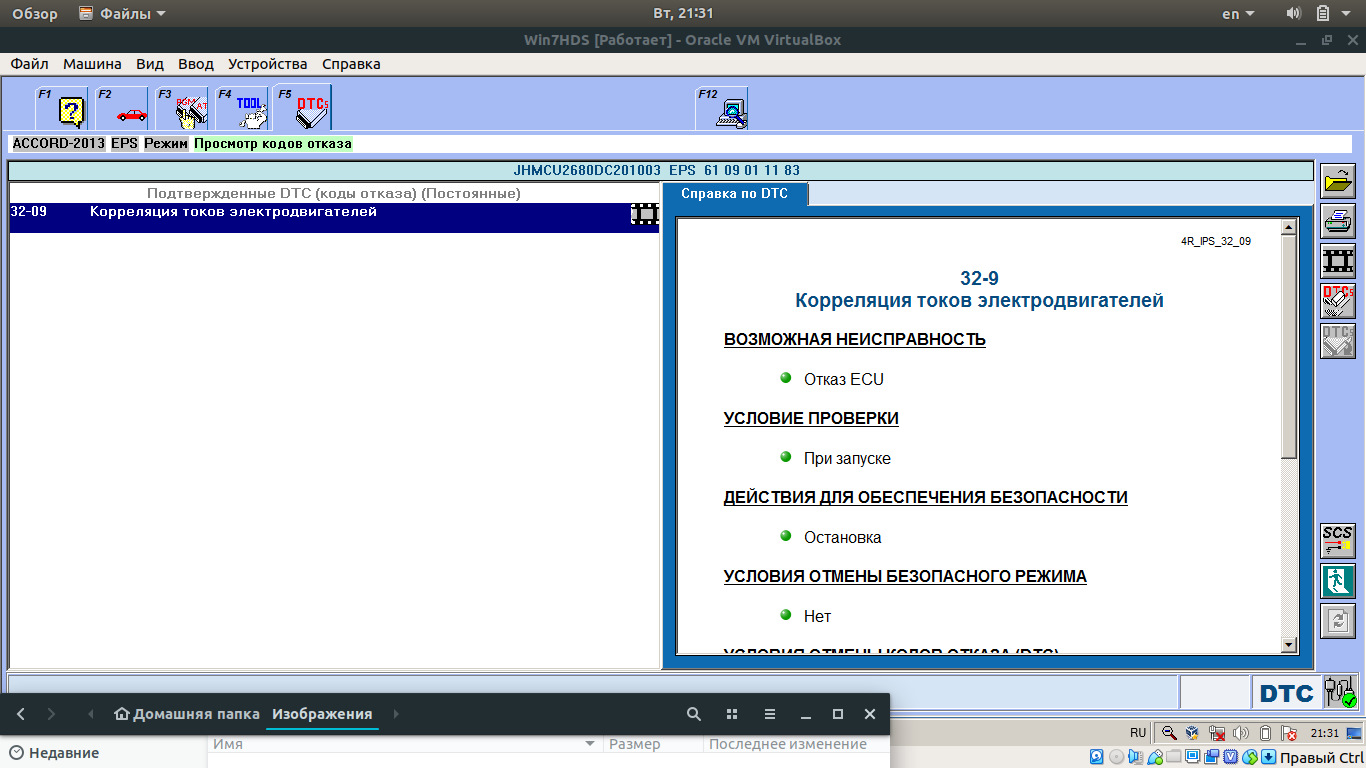1366x768 pixels.
Task: Click the VirtualBox optical disc indicator
Action: (x=1116, y=757)
